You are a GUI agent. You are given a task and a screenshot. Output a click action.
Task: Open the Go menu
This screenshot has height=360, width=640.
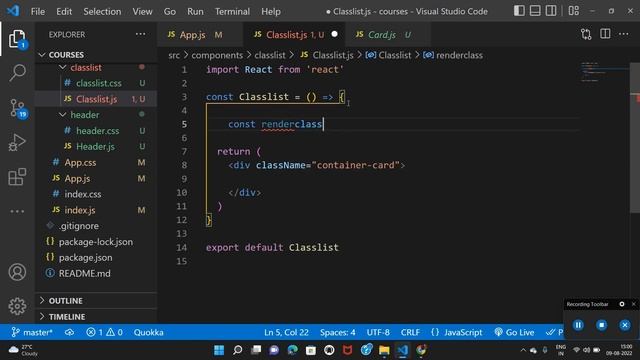pos(170,11)
